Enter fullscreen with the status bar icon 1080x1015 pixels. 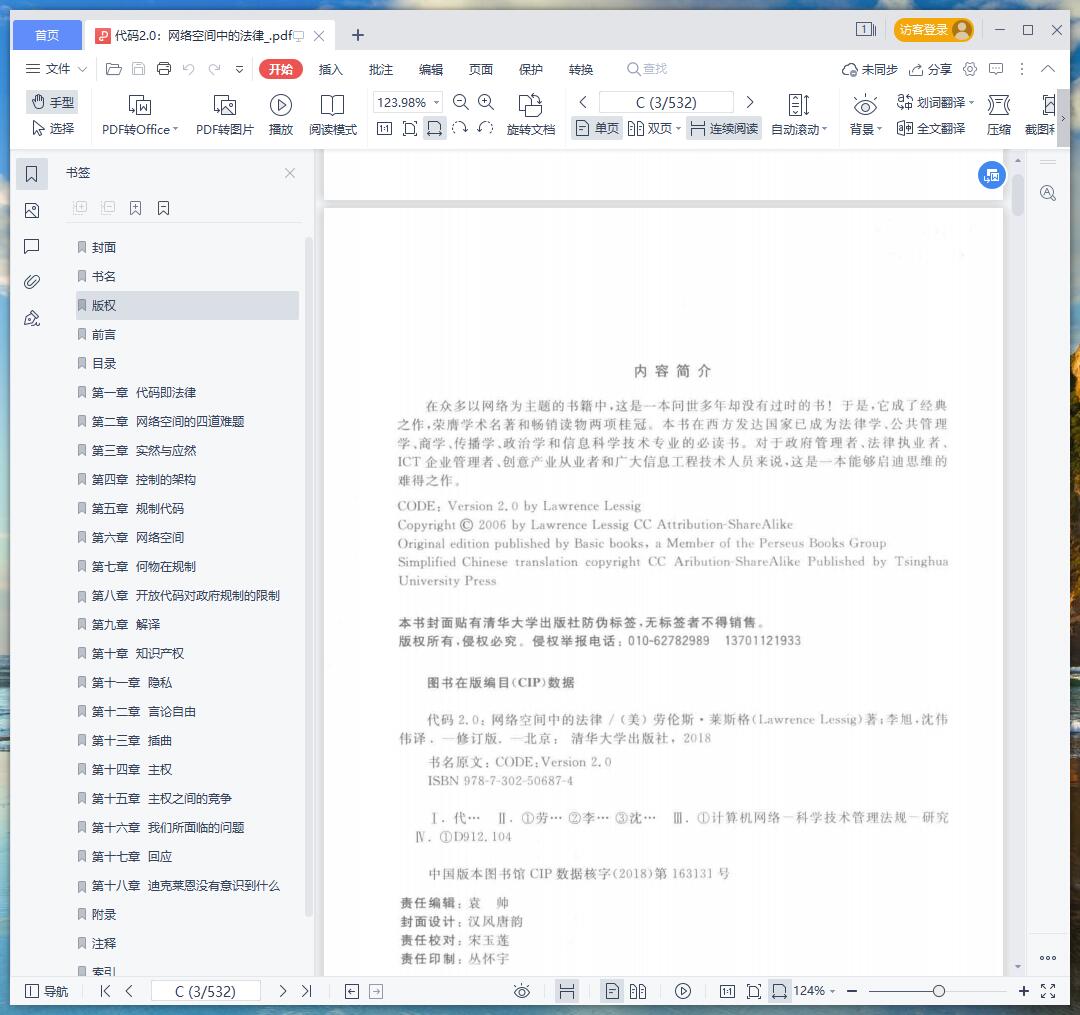point(1048,991)
